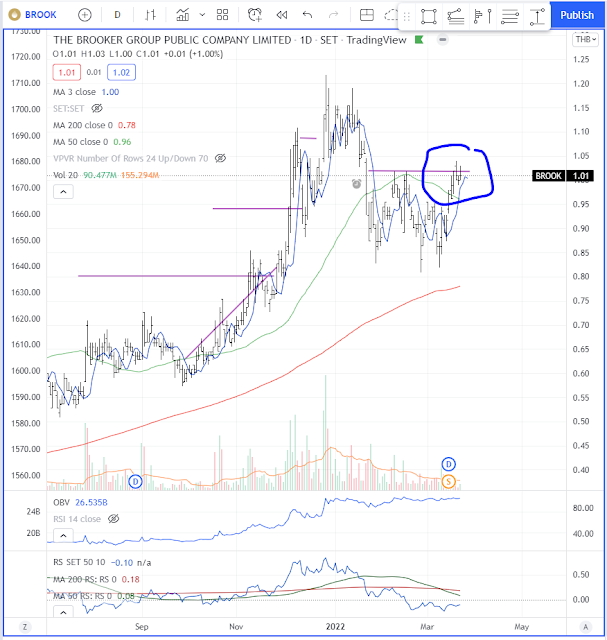This screenshot has width=607, height=640.
Task: Click the 1.25 price axis label
Action: (x=581, y=60)
